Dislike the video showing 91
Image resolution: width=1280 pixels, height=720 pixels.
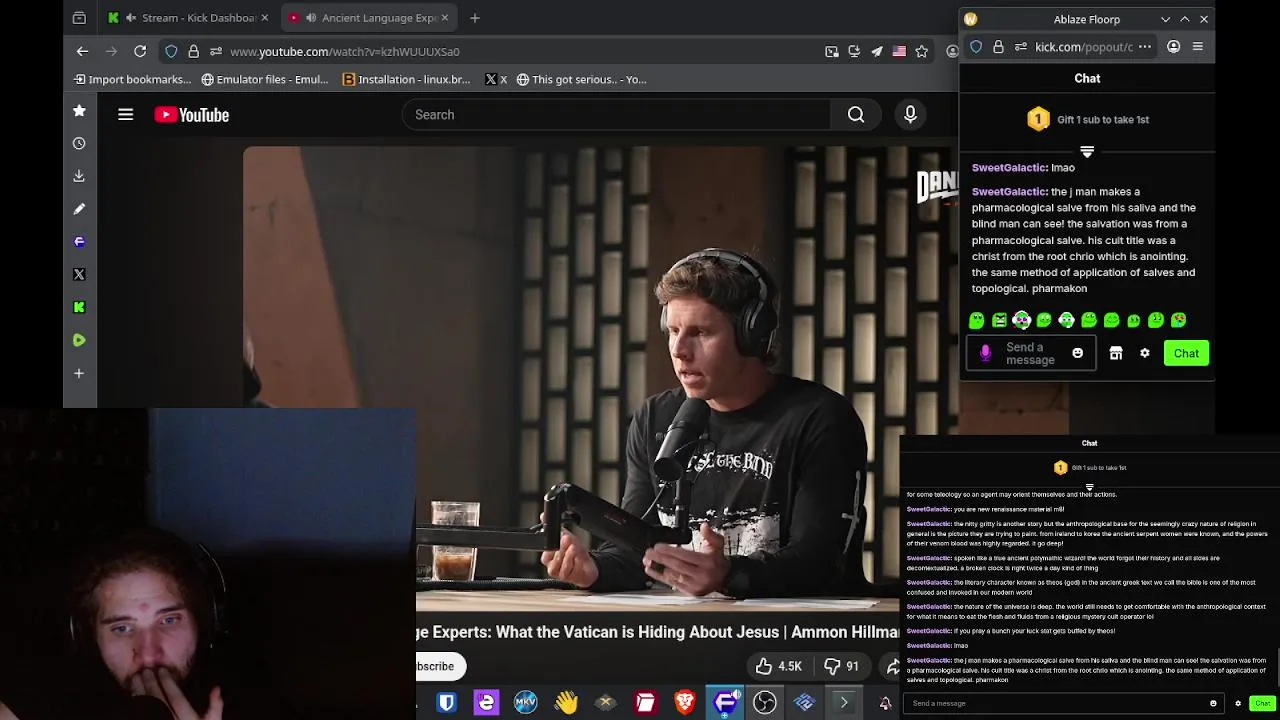tap(840, 666)
